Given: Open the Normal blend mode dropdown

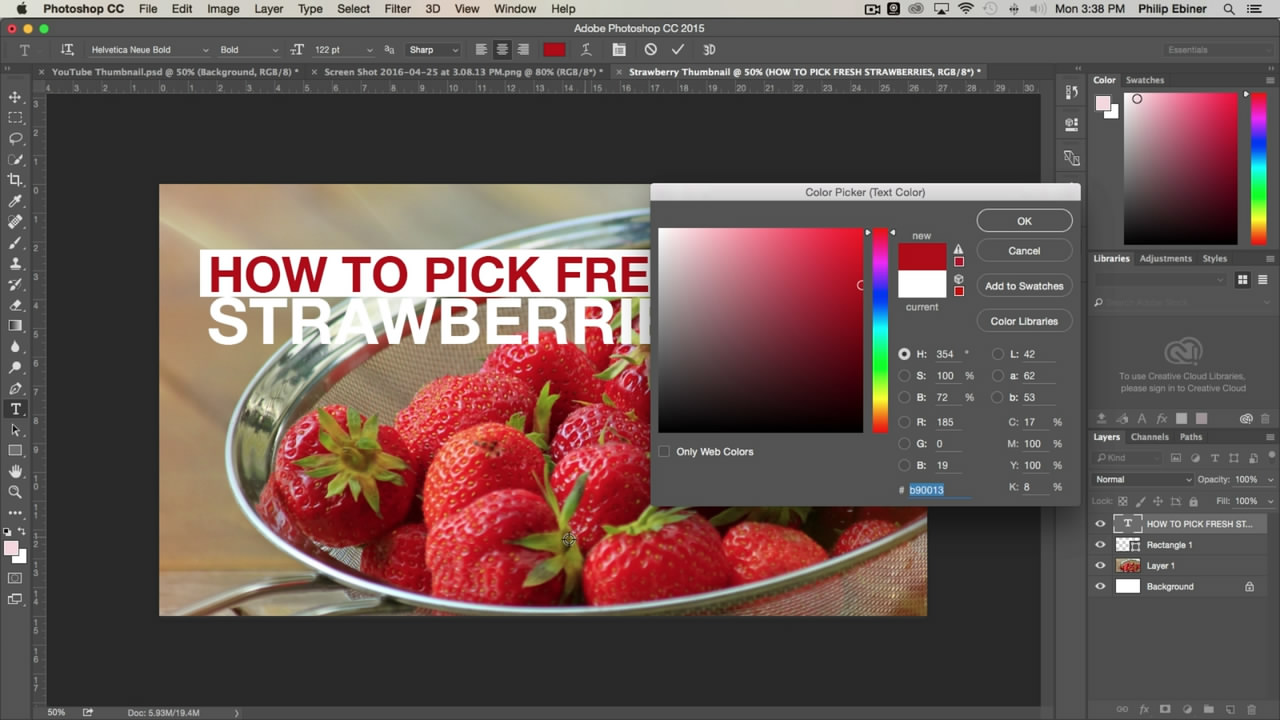Looking at the screenshot, I should [1144, 479].
